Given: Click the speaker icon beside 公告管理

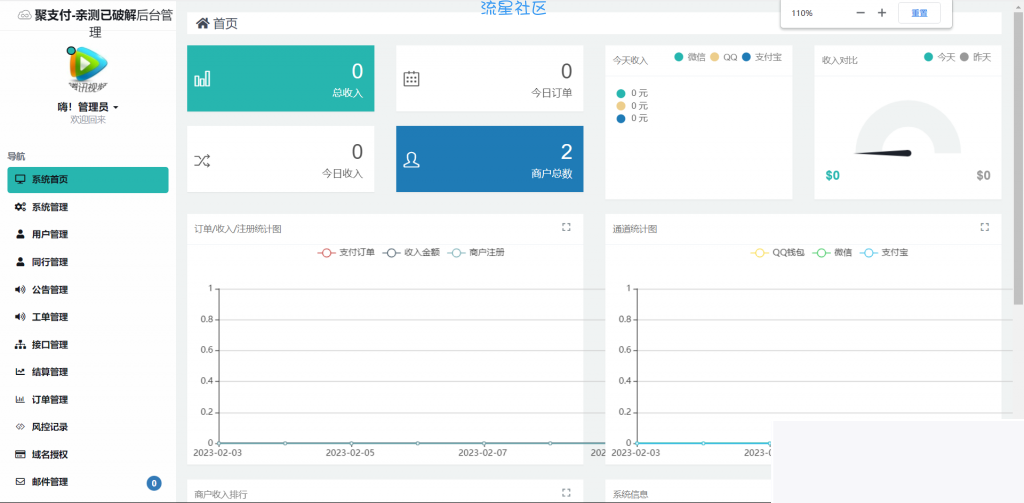Looking at the screenshot, I should [x=20, y=290].
